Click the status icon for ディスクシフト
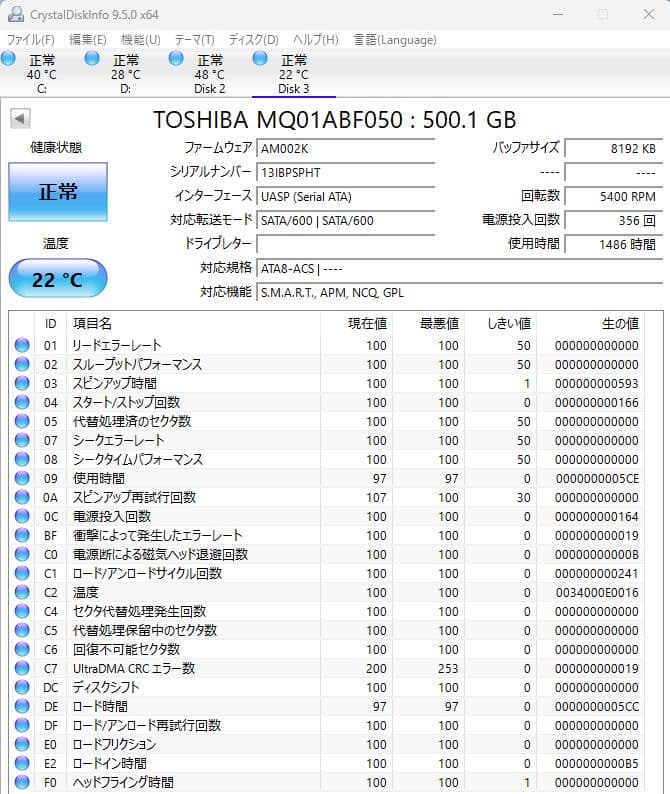 [22, 687]
